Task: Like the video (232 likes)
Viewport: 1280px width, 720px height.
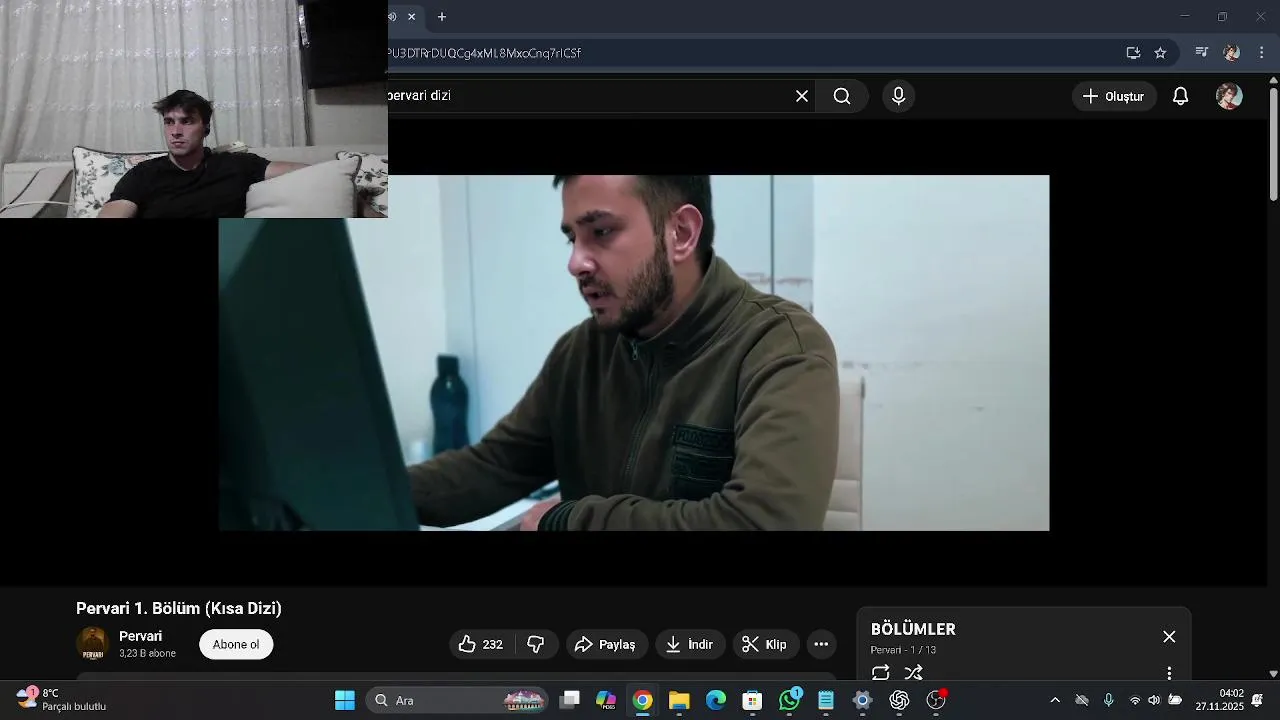Action: coord(482,645)
